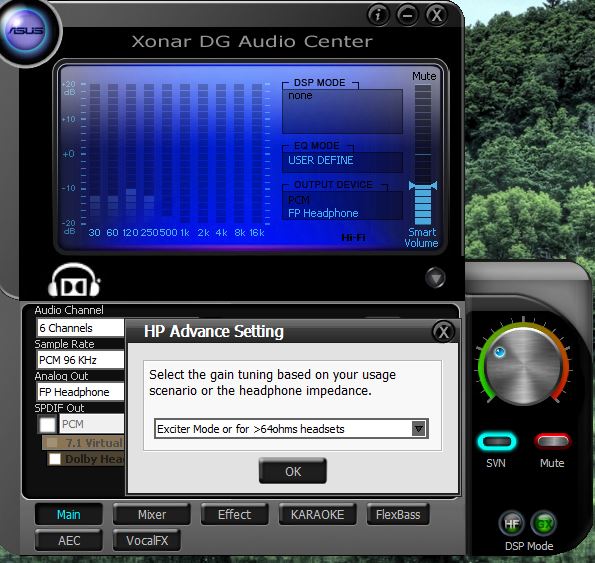
Task: Enable the SPDIF Out checkbox
Action: point(47,424)
